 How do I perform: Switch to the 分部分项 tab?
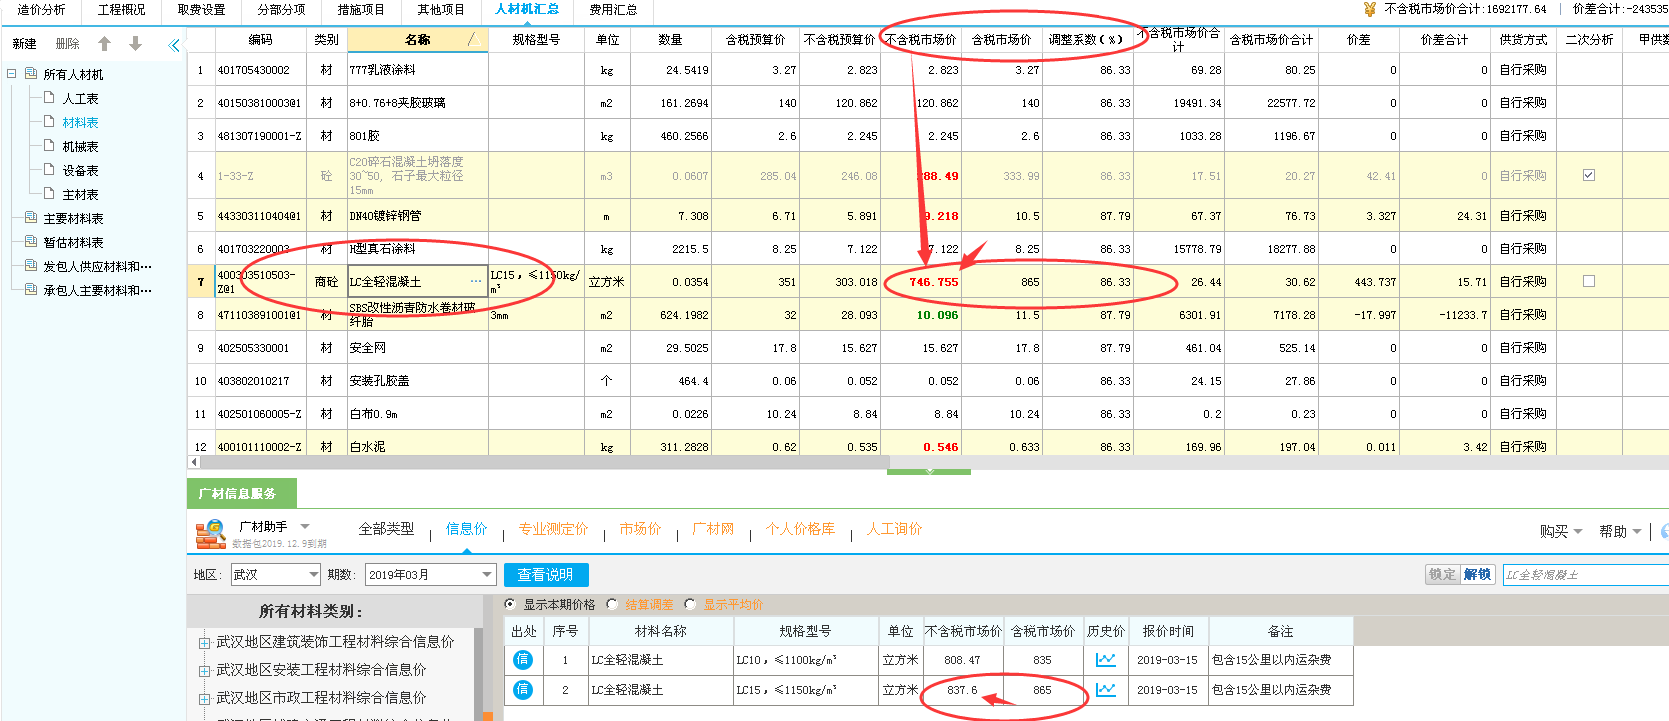(282, 9)
